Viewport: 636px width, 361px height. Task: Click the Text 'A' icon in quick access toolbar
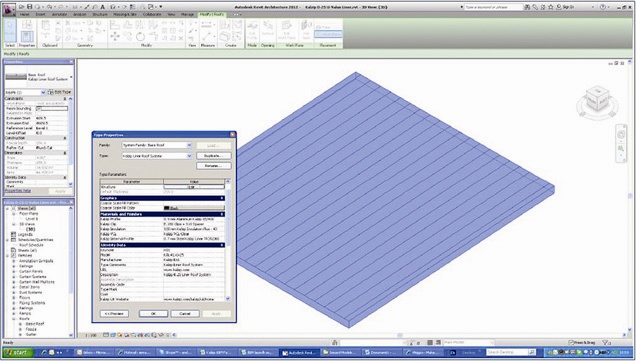click(x=103, y=7)
